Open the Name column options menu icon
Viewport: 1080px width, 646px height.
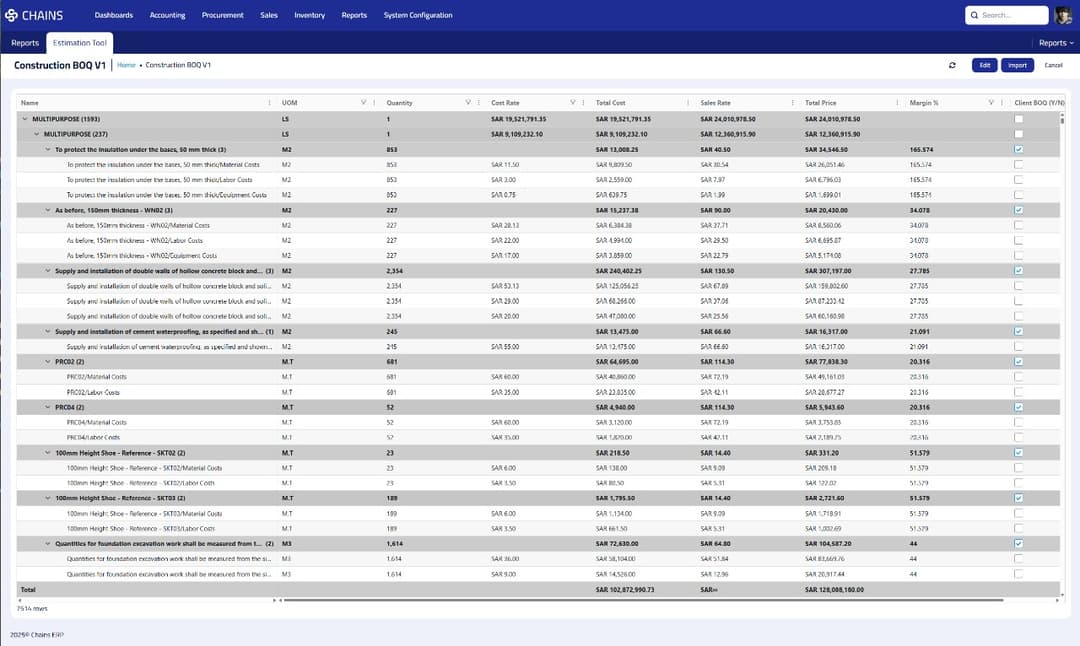coord(269,103)
